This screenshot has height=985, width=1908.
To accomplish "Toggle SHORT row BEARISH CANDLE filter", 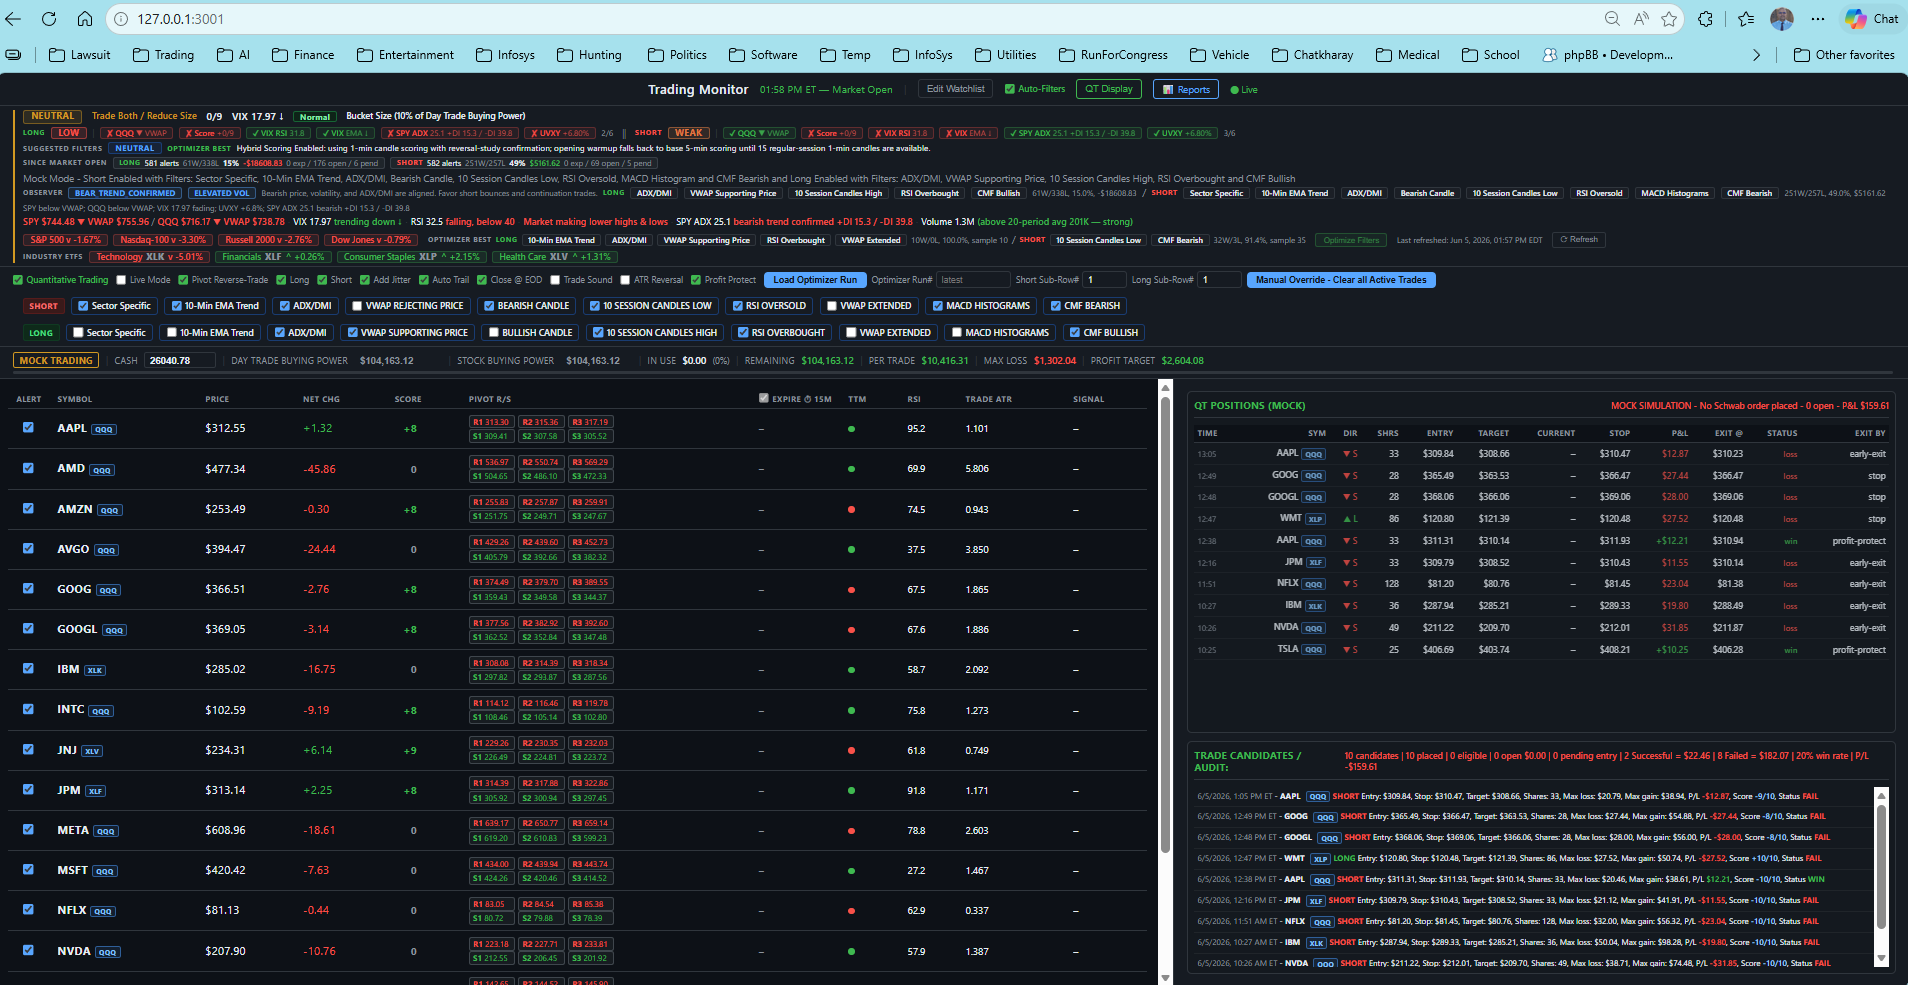I will tap(488, 306).
